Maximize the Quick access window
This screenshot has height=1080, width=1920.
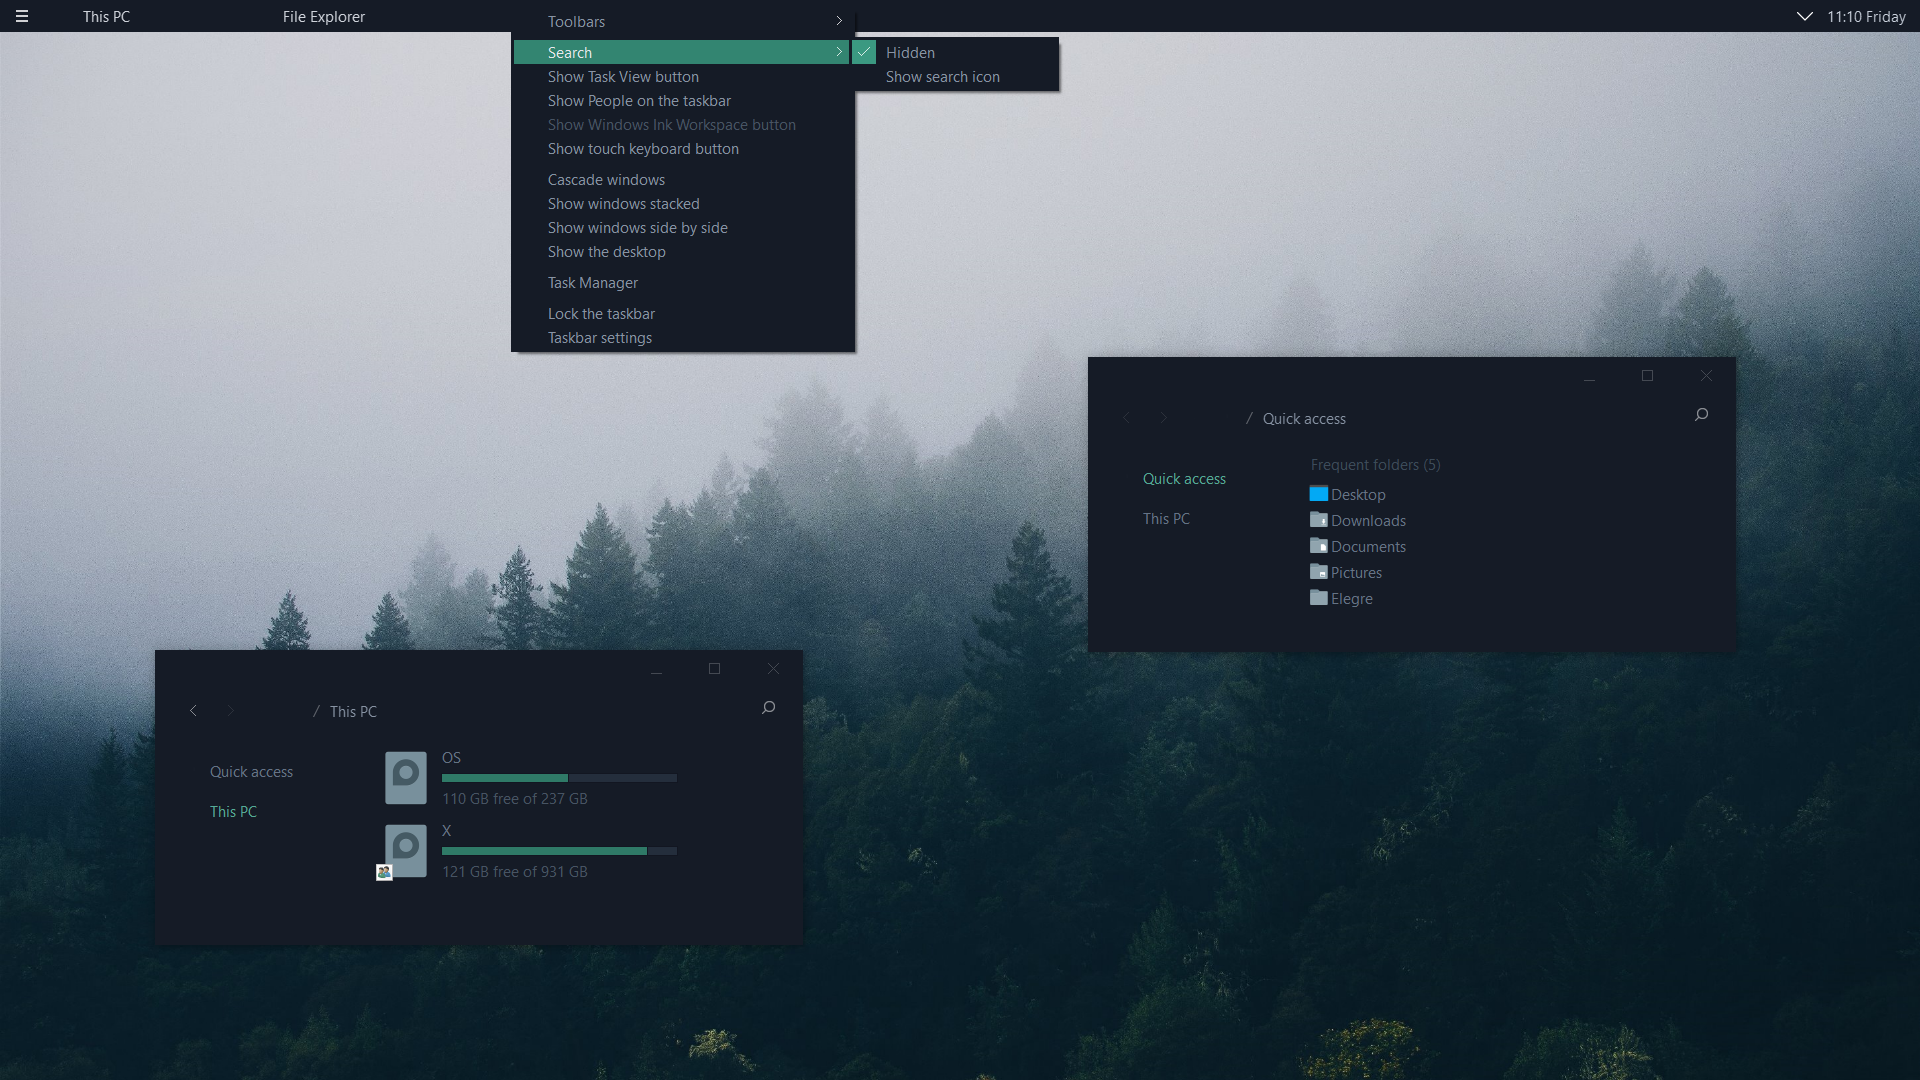point(1647,376)
